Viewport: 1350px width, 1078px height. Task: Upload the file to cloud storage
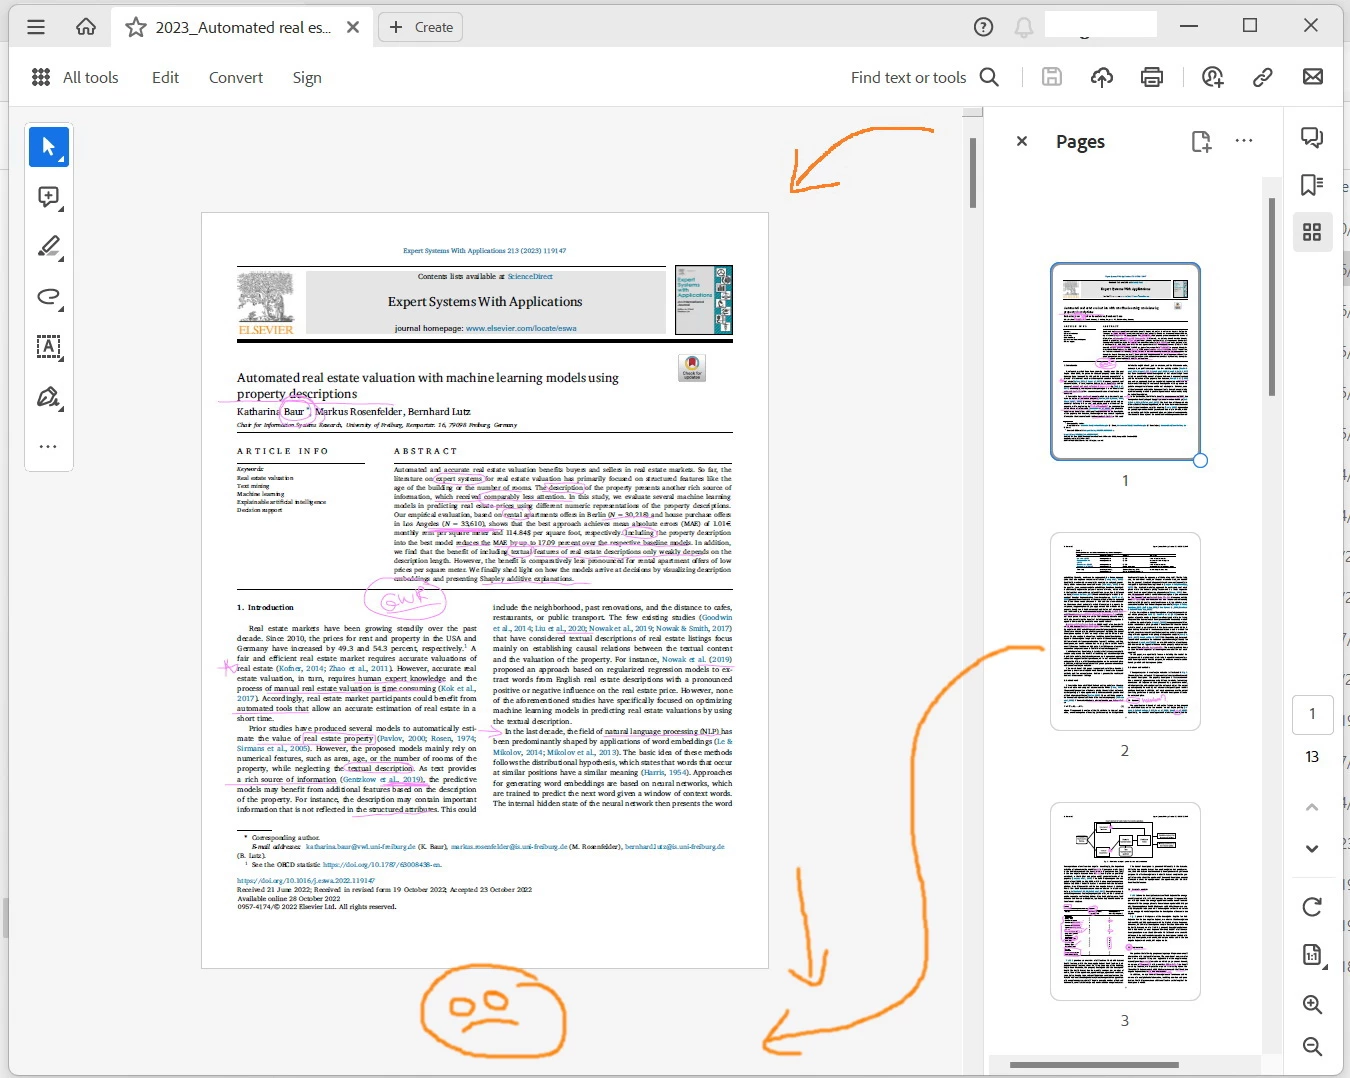1102,77
